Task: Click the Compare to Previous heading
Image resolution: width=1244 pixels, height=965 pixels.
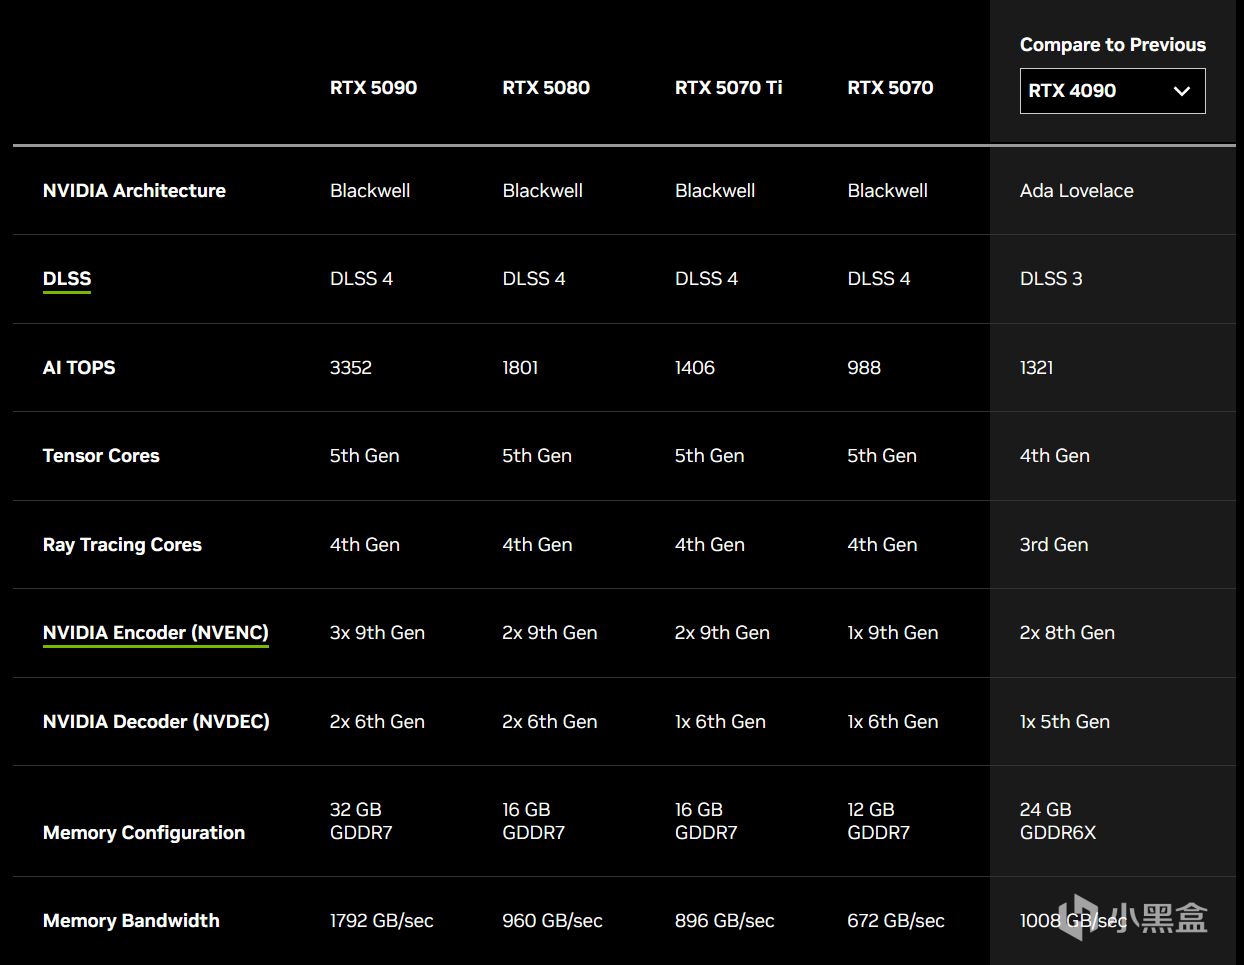Action: 1112,45
